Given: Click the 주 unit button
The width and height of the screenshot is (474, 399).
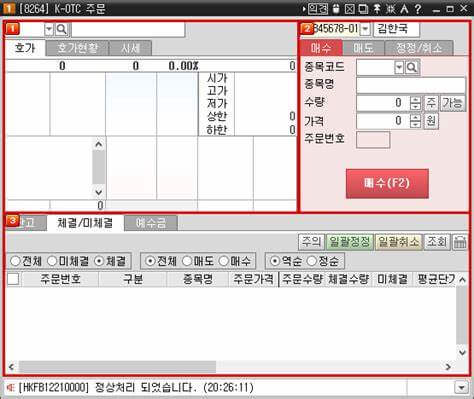Looking at the screenshot, I should [431, 103].
